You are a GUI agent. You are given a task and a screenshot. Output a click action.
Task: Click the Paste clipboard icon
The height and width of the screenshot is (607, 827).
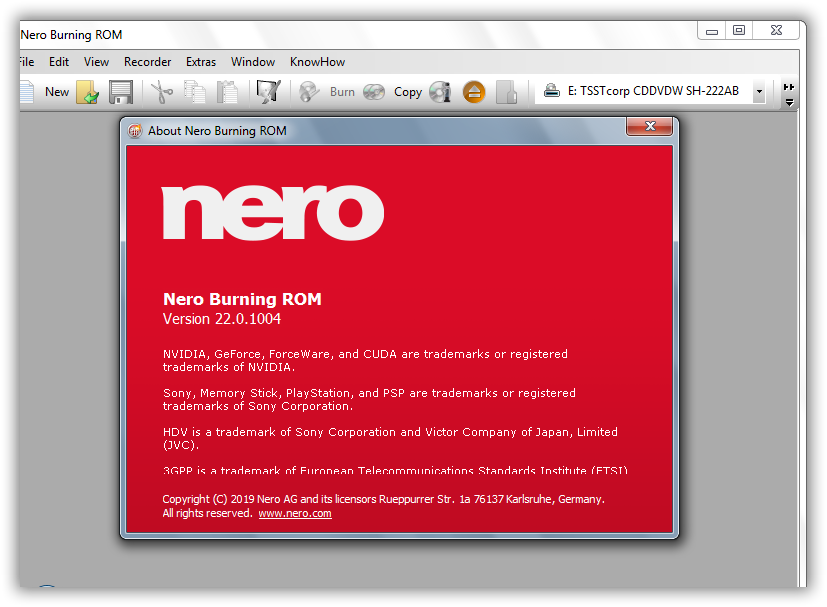[x=227, y=92]
